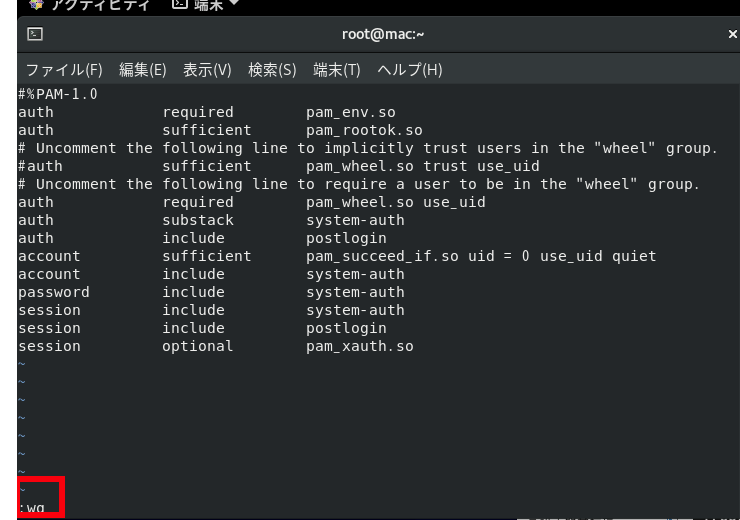This screenshot has width=740, height=520.
Task: Click the commented #auth line start
Action: [x=40, y=166]
